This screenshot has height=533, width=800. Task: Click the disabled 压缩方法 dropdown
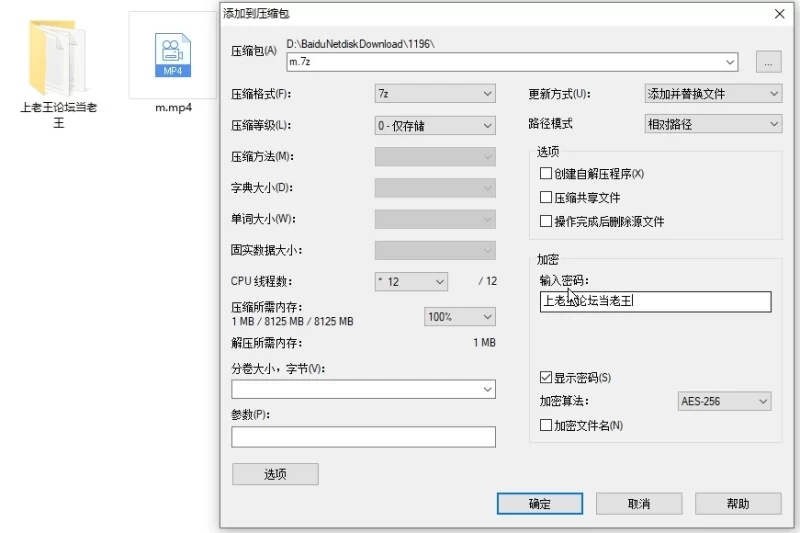(435, 157)
